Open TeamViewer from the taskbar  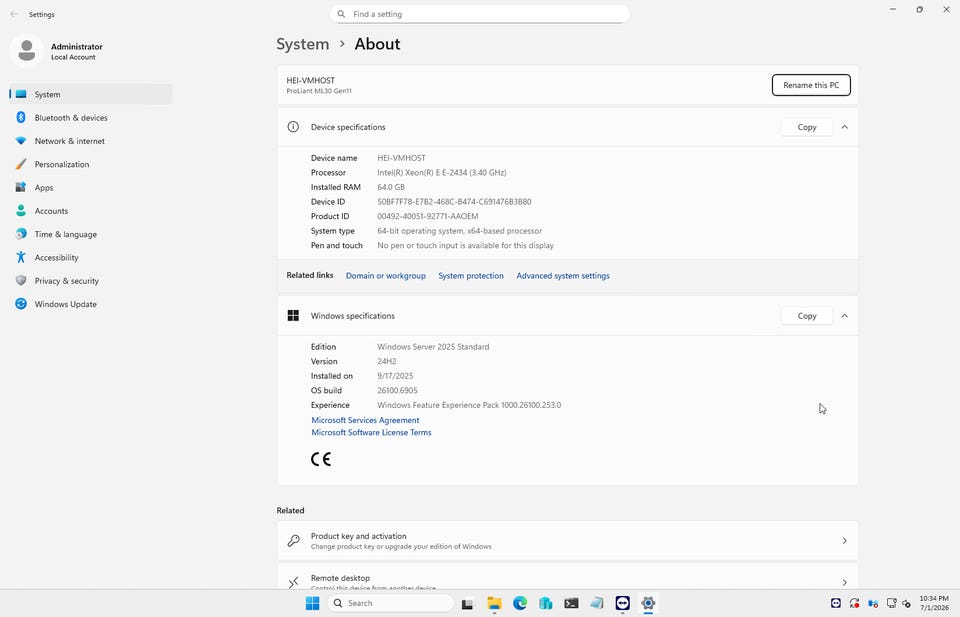click(623, 604)
